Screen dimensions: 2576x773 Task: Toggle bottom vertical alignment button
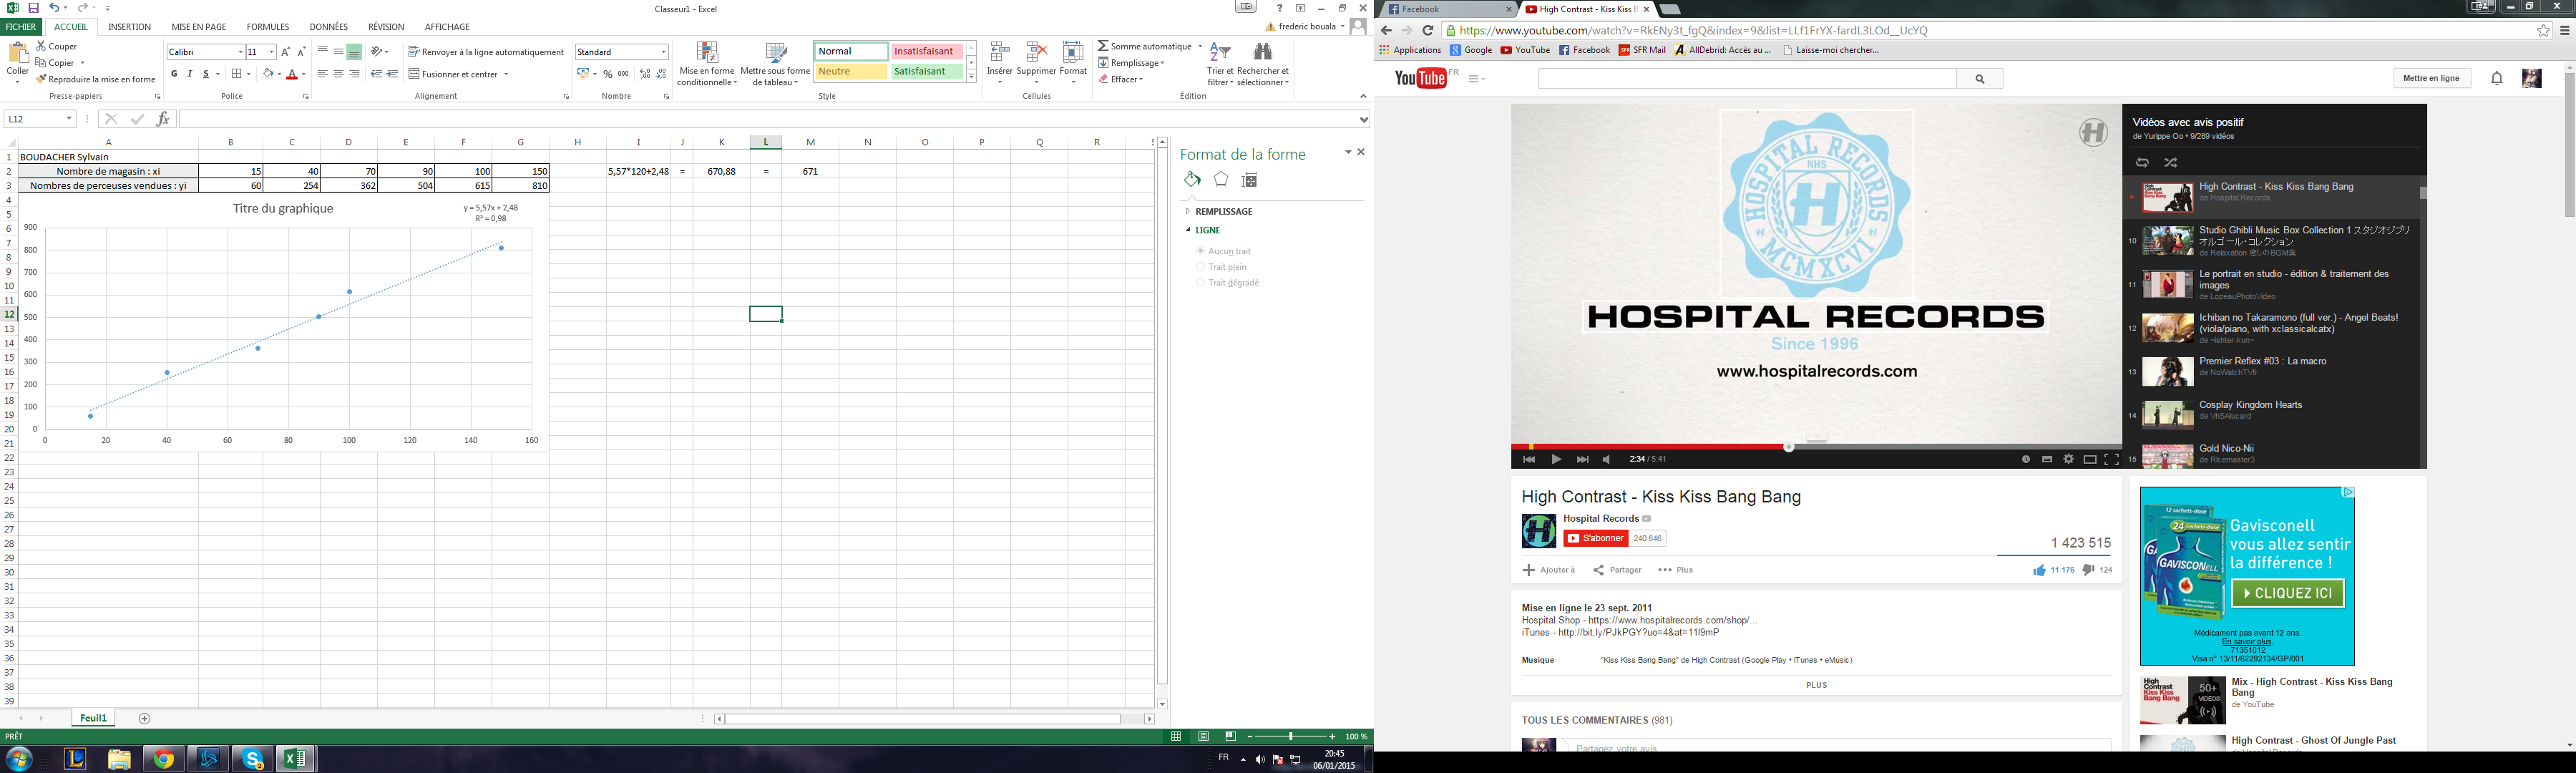click(354, 52)
